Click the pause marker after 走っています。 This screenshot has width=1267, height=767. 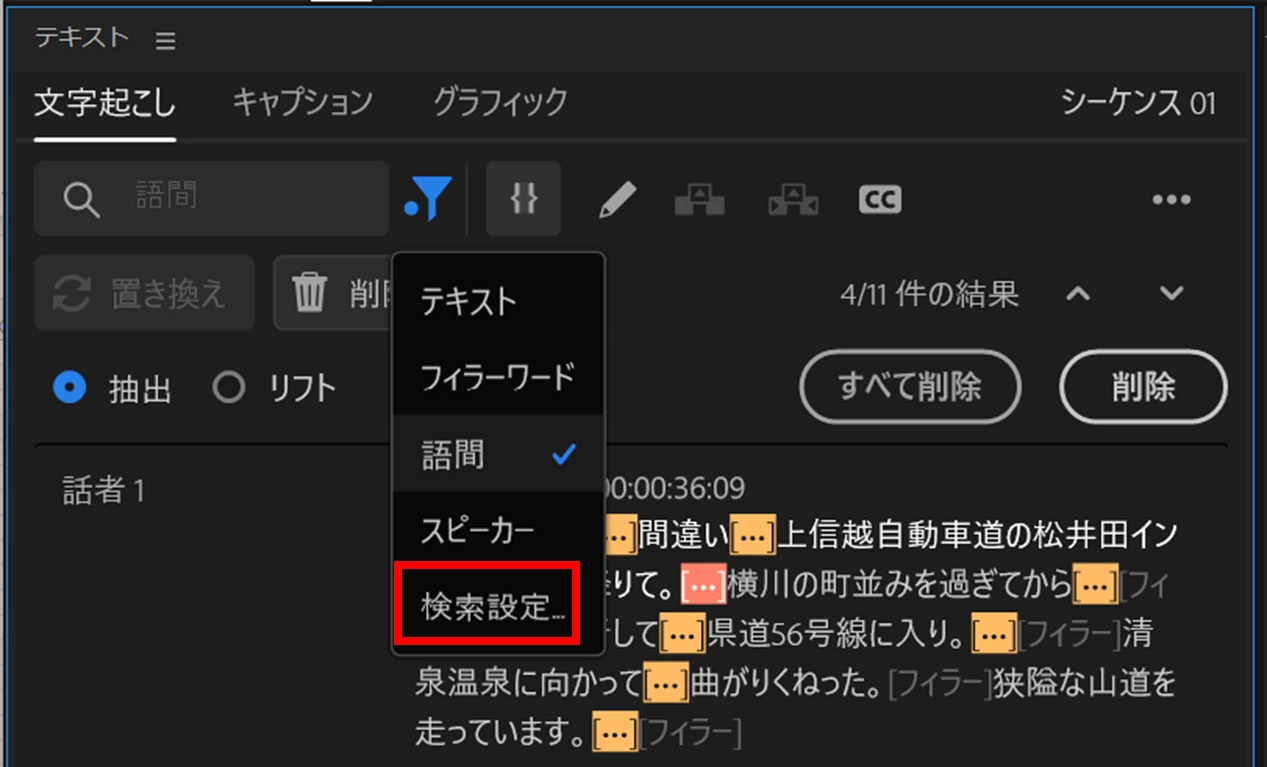615,734
